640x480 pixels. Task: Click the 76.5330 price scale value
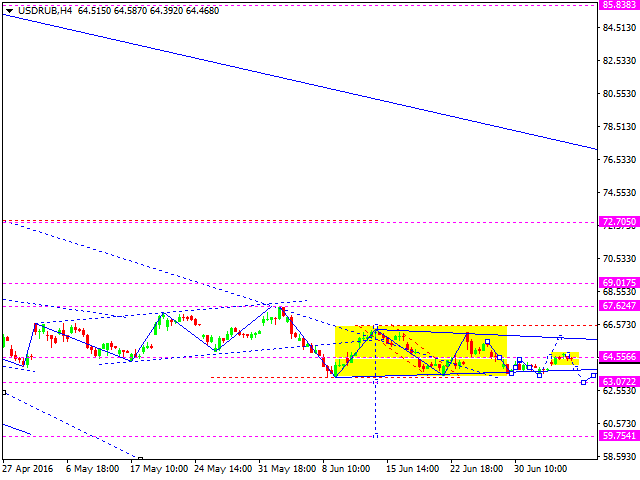point(620,160)
